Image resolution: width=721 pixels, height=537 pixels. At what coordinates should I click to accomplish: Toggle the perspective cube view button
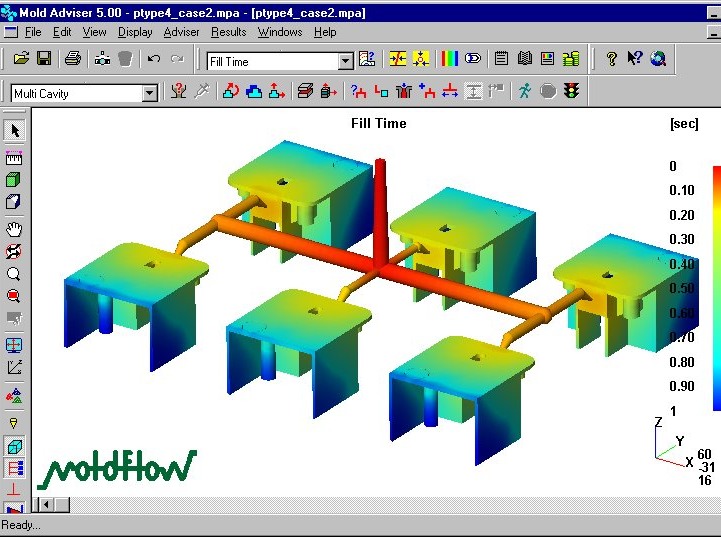[x=14, y=447]
